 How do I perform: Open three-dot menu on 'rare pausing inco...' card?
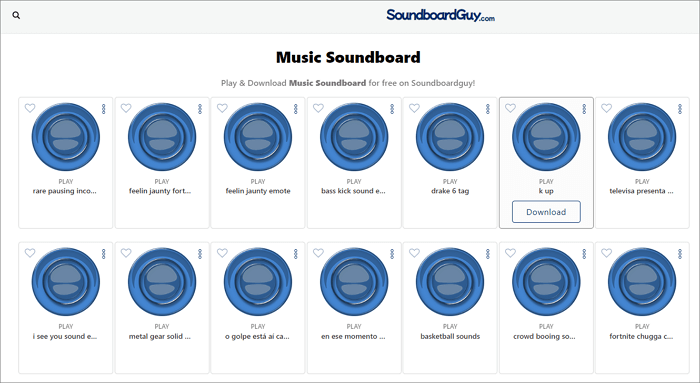coord(104,109)
